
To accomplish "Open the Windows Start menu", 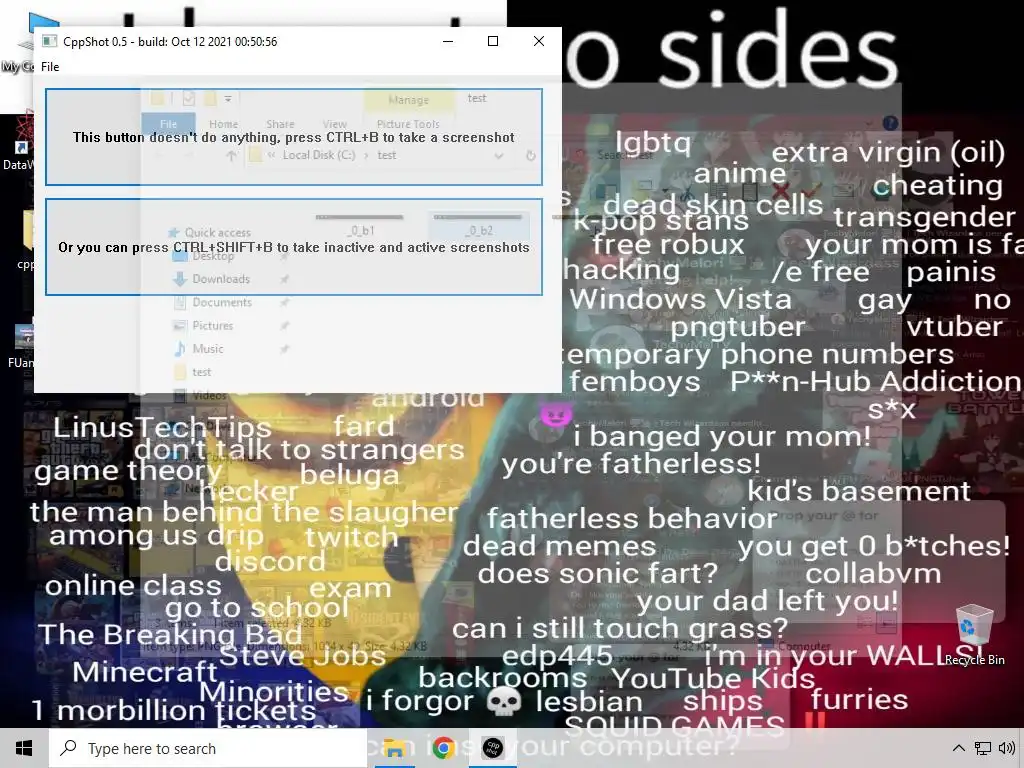I will pos(24,748).
